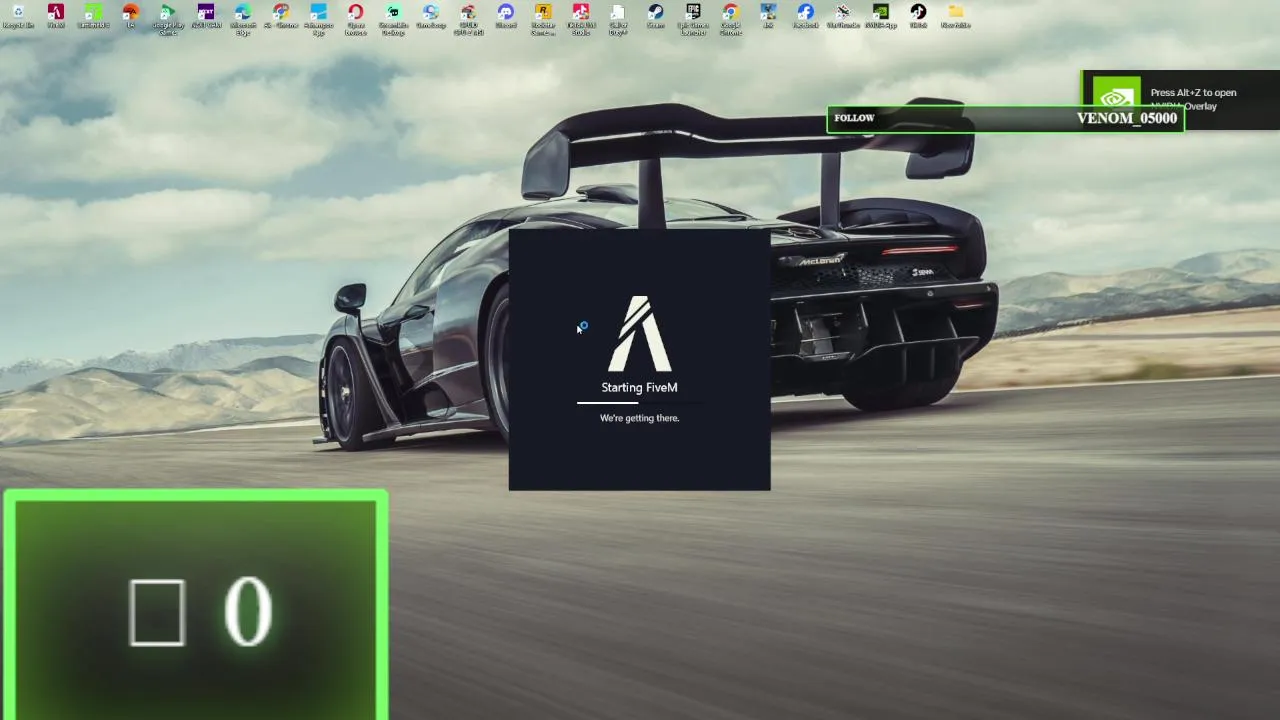Launch Rockstar Games Launcher shortcut
The height and width of the screenshot is (720, 1280).
tap(543, 20)
